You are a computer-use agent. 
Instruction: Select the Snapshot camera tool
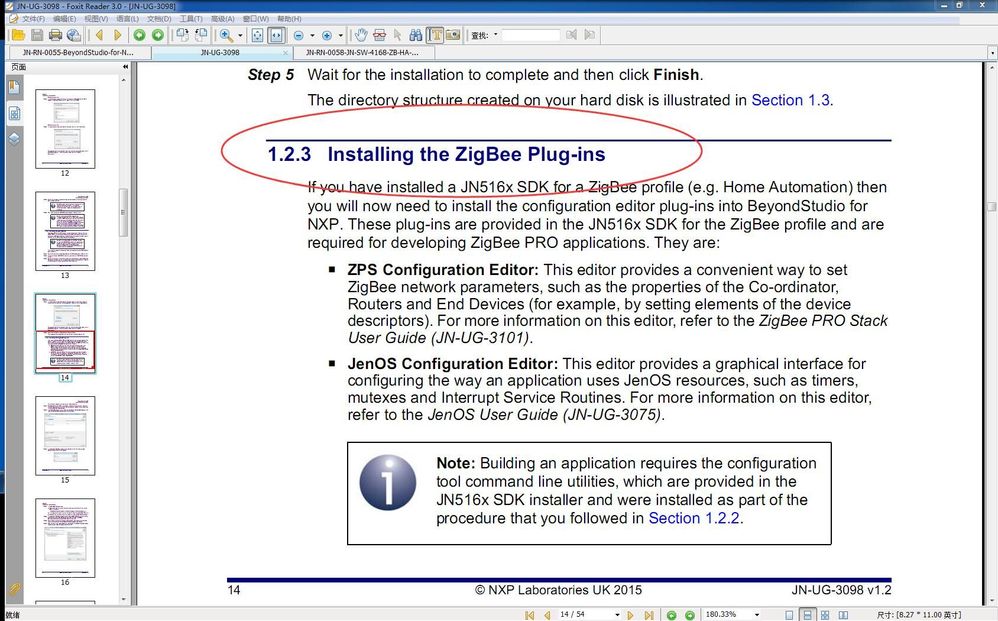pos(453,35)
